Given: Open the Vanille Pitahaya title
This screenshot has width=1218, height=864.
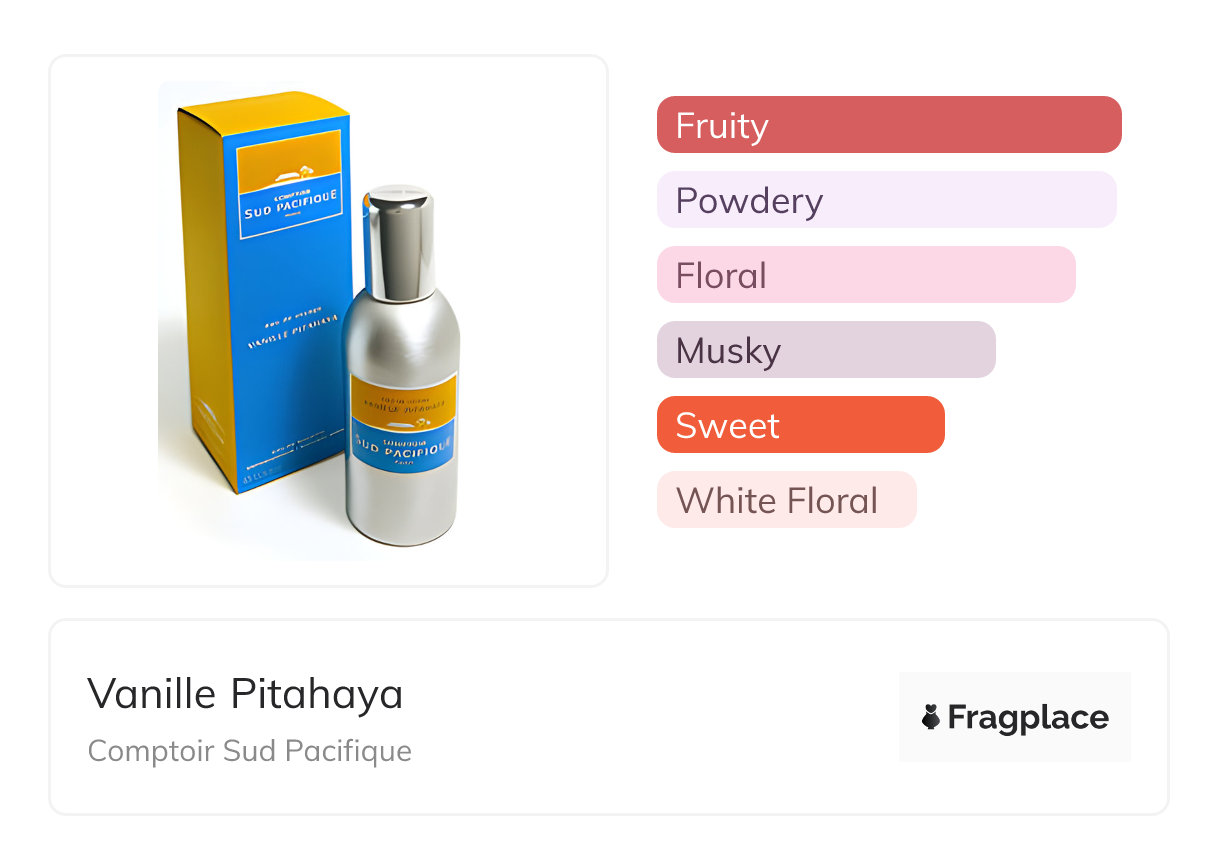Looking at the screenshot, I should click(x=245, y=694).
